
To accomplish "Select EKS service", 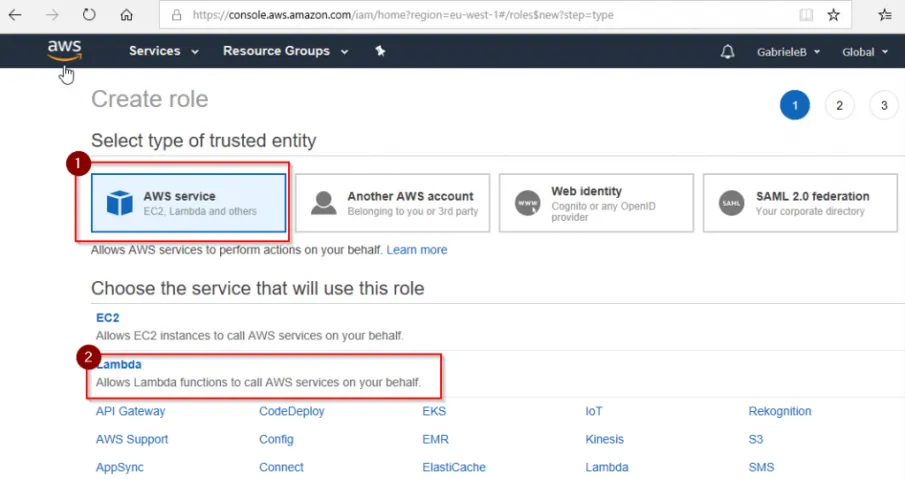I will pos(434,411).
